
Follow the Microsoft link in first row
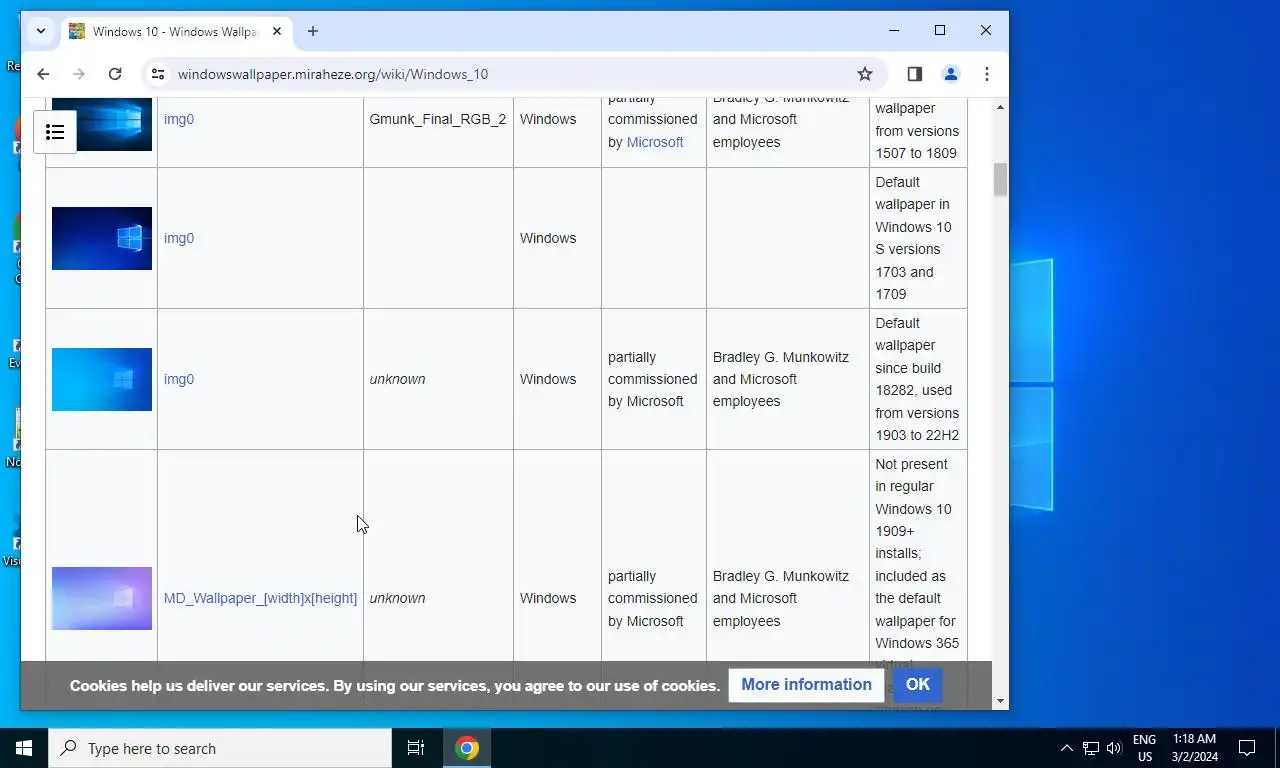[x=655, y=142]
